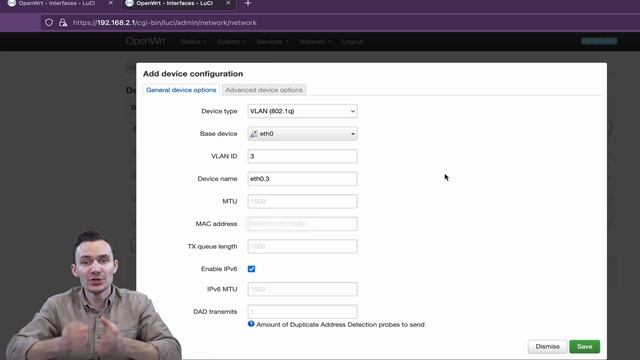Screen dimensions: 640x360
Task: Open a new browser tab with plus icon
Action: (248, 3)
